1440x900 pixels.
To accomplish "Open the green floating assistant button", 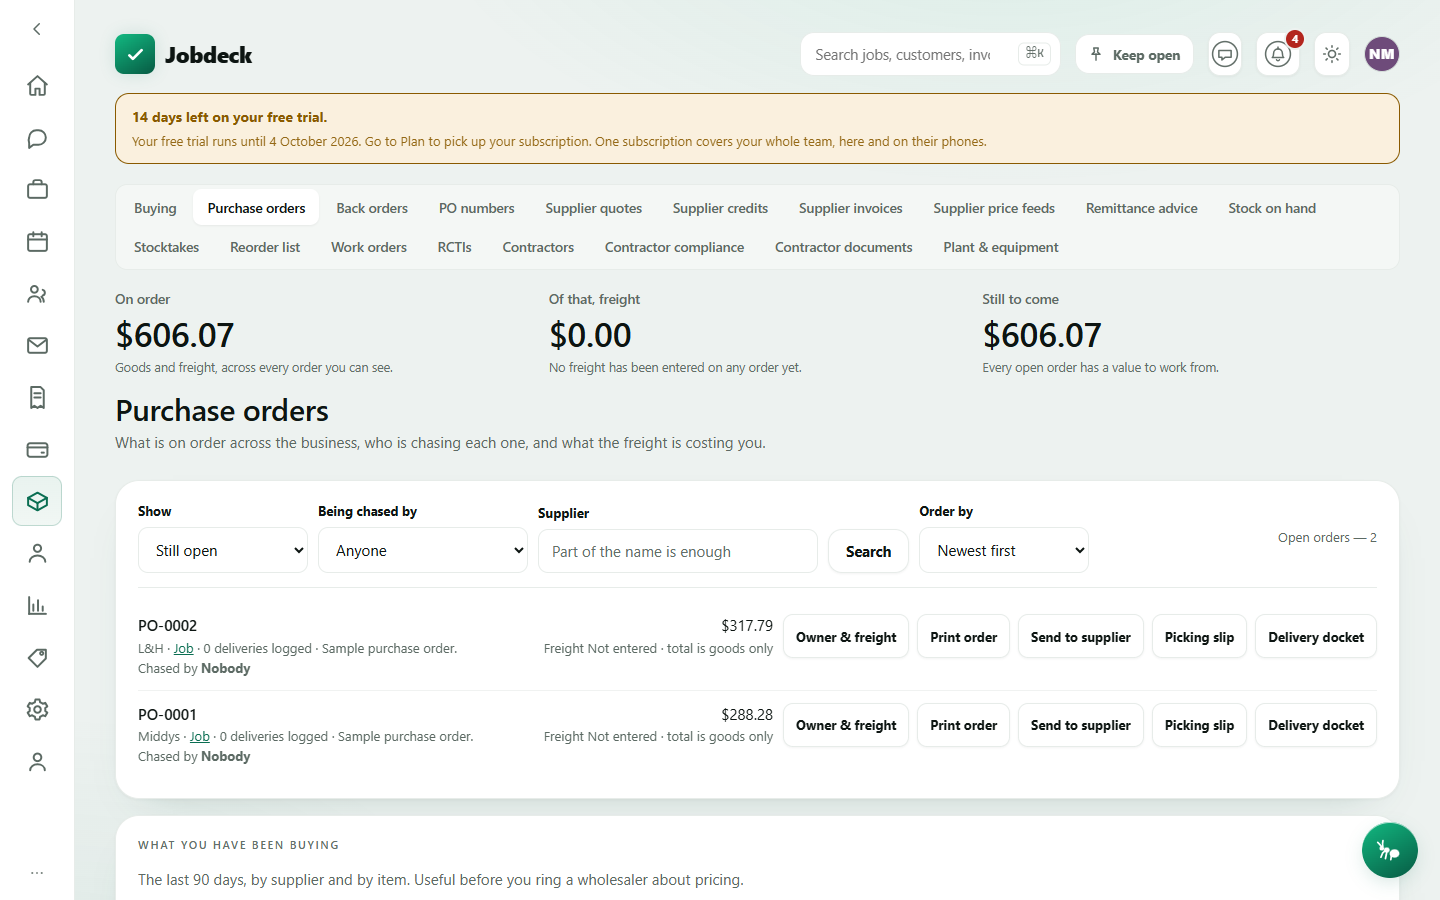I will tap(1389, 850).
